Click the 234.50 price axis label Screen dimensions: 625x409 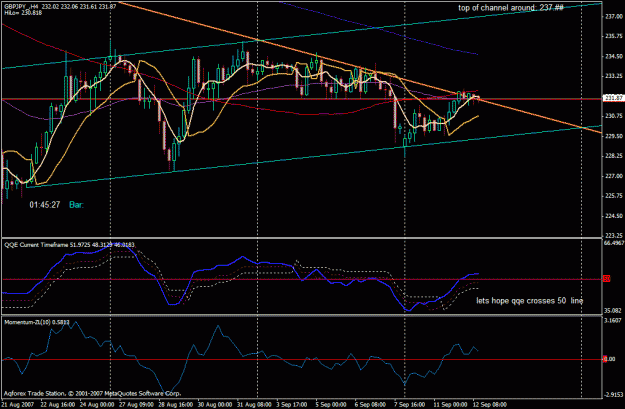614,56
